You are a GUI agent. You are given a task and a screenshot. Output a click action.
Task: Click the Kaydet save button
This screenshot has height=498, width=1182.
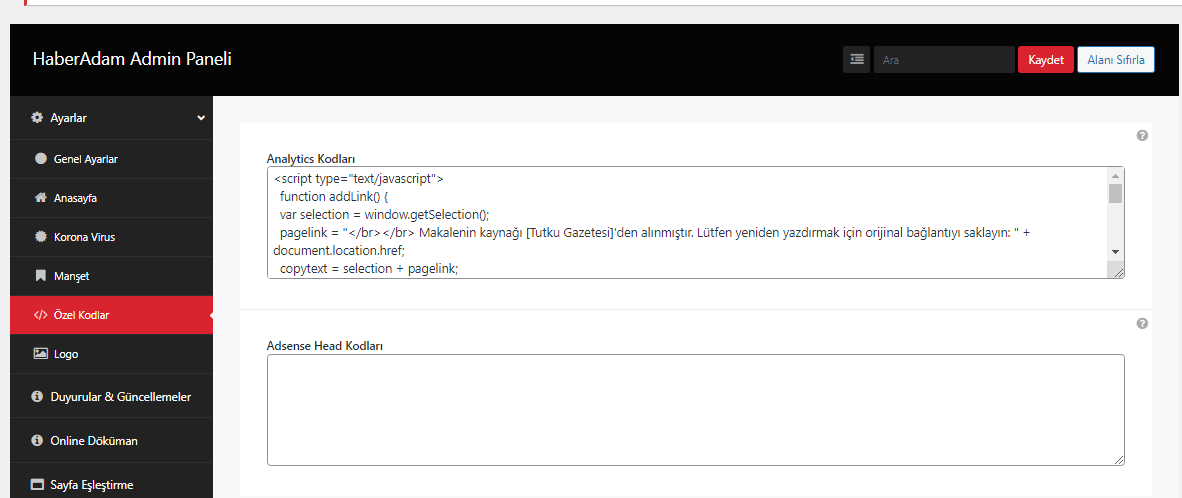tap(1046, 60)
